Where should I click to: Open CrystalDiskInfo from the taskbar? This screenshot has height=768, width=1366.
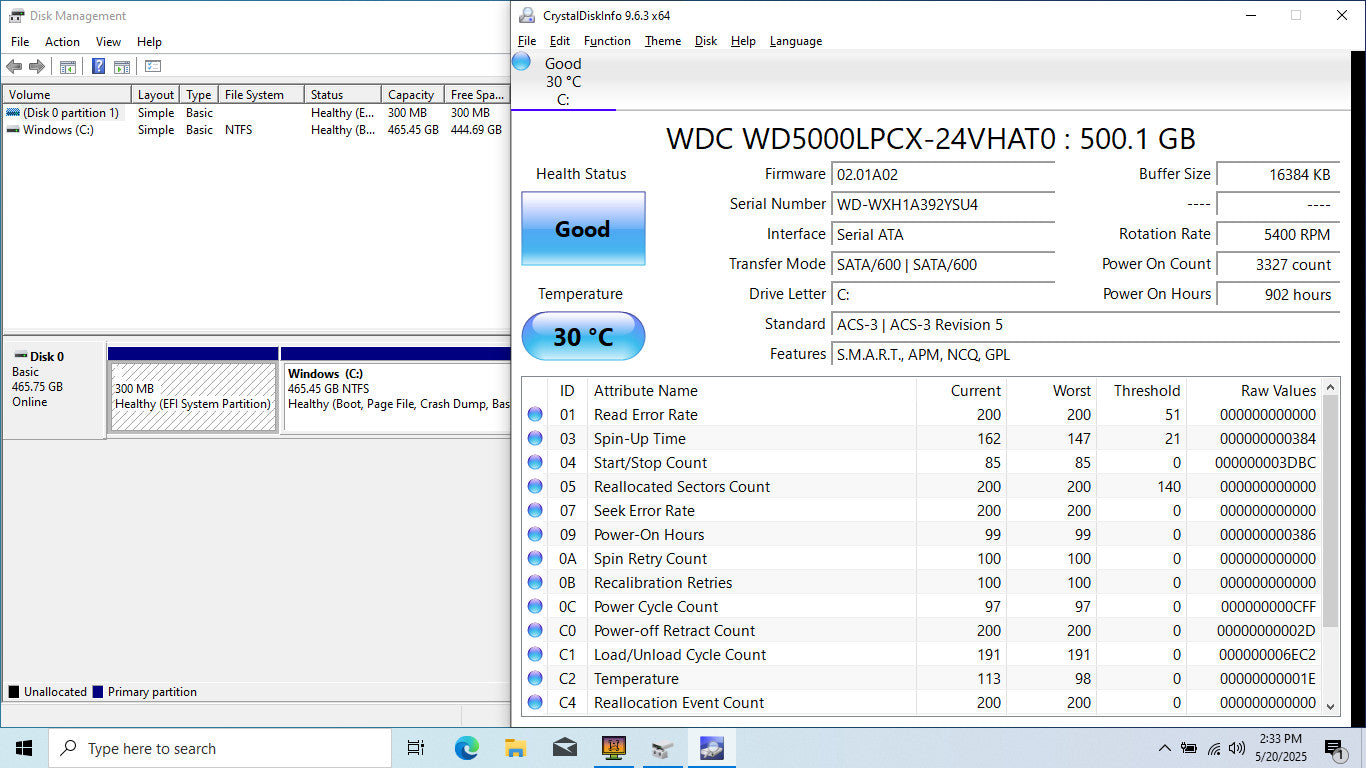(711, 748)
